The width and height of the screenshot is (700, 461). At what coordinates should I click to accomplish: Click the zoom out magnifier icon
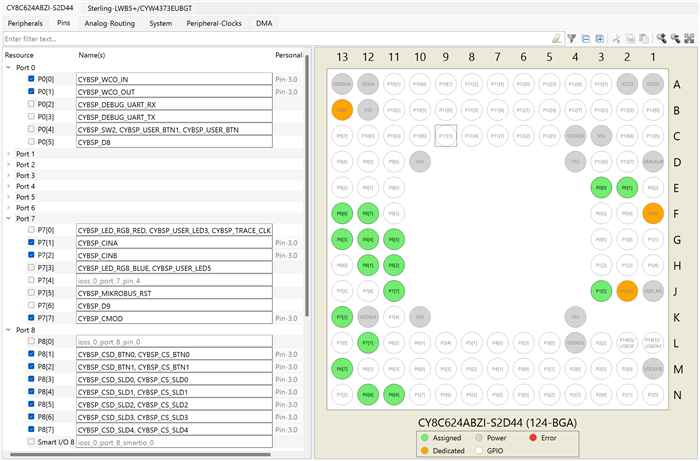pyautogui.click(x=676, y=38)
